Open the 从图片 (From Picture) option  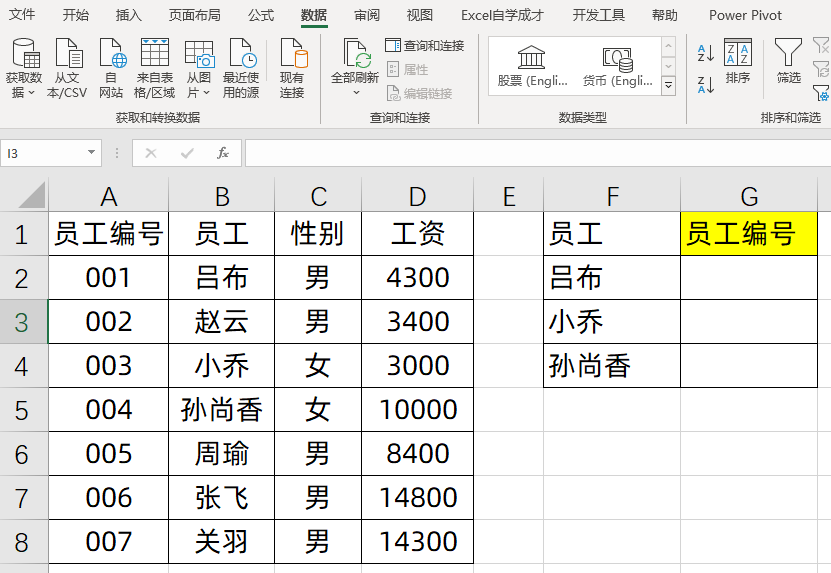[x=199, y=68]
